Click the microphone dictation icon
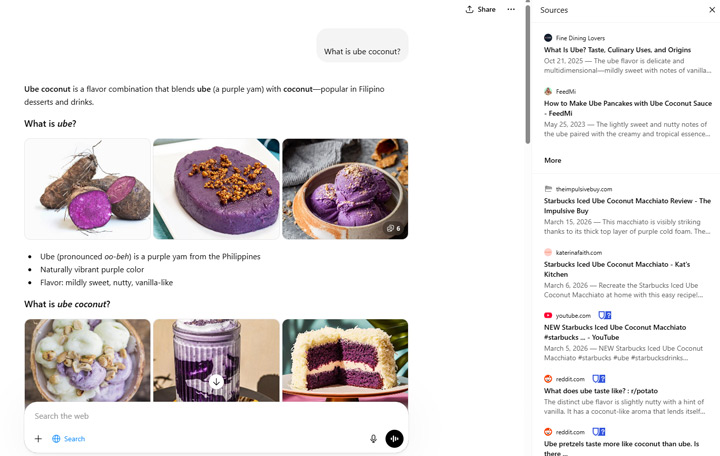The width and height of the screenshot is (720, 456). point(373,438)
